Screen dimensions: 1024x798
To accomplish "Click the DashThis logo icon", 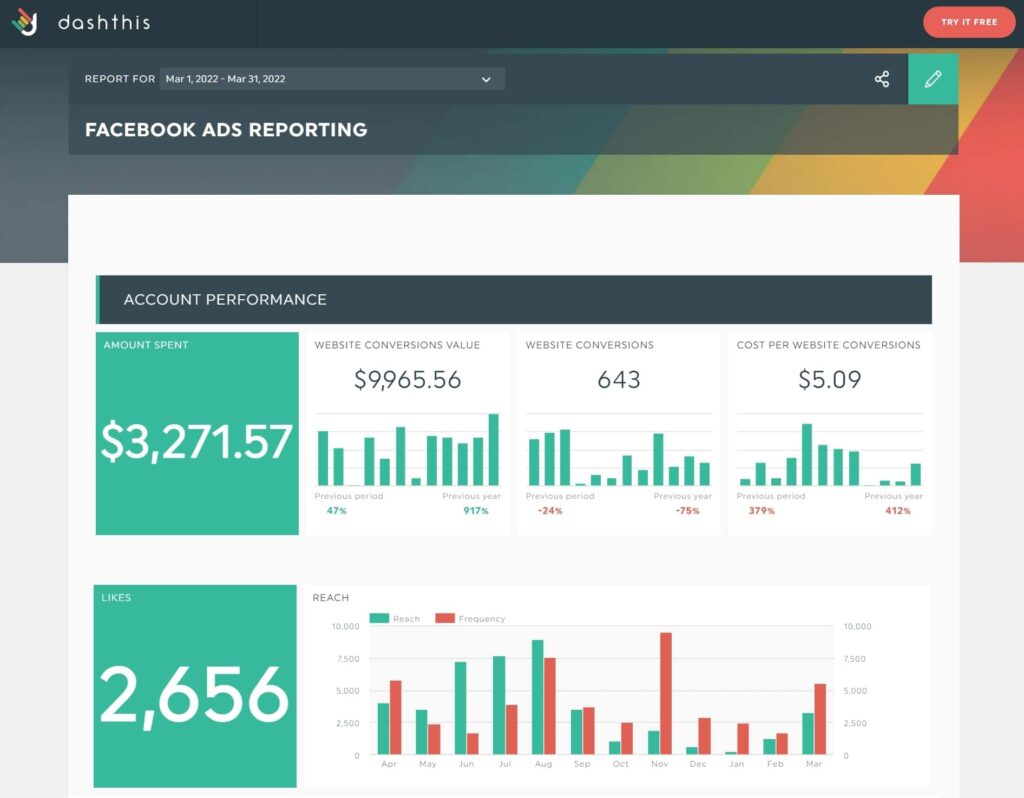I will click(25, 22).
